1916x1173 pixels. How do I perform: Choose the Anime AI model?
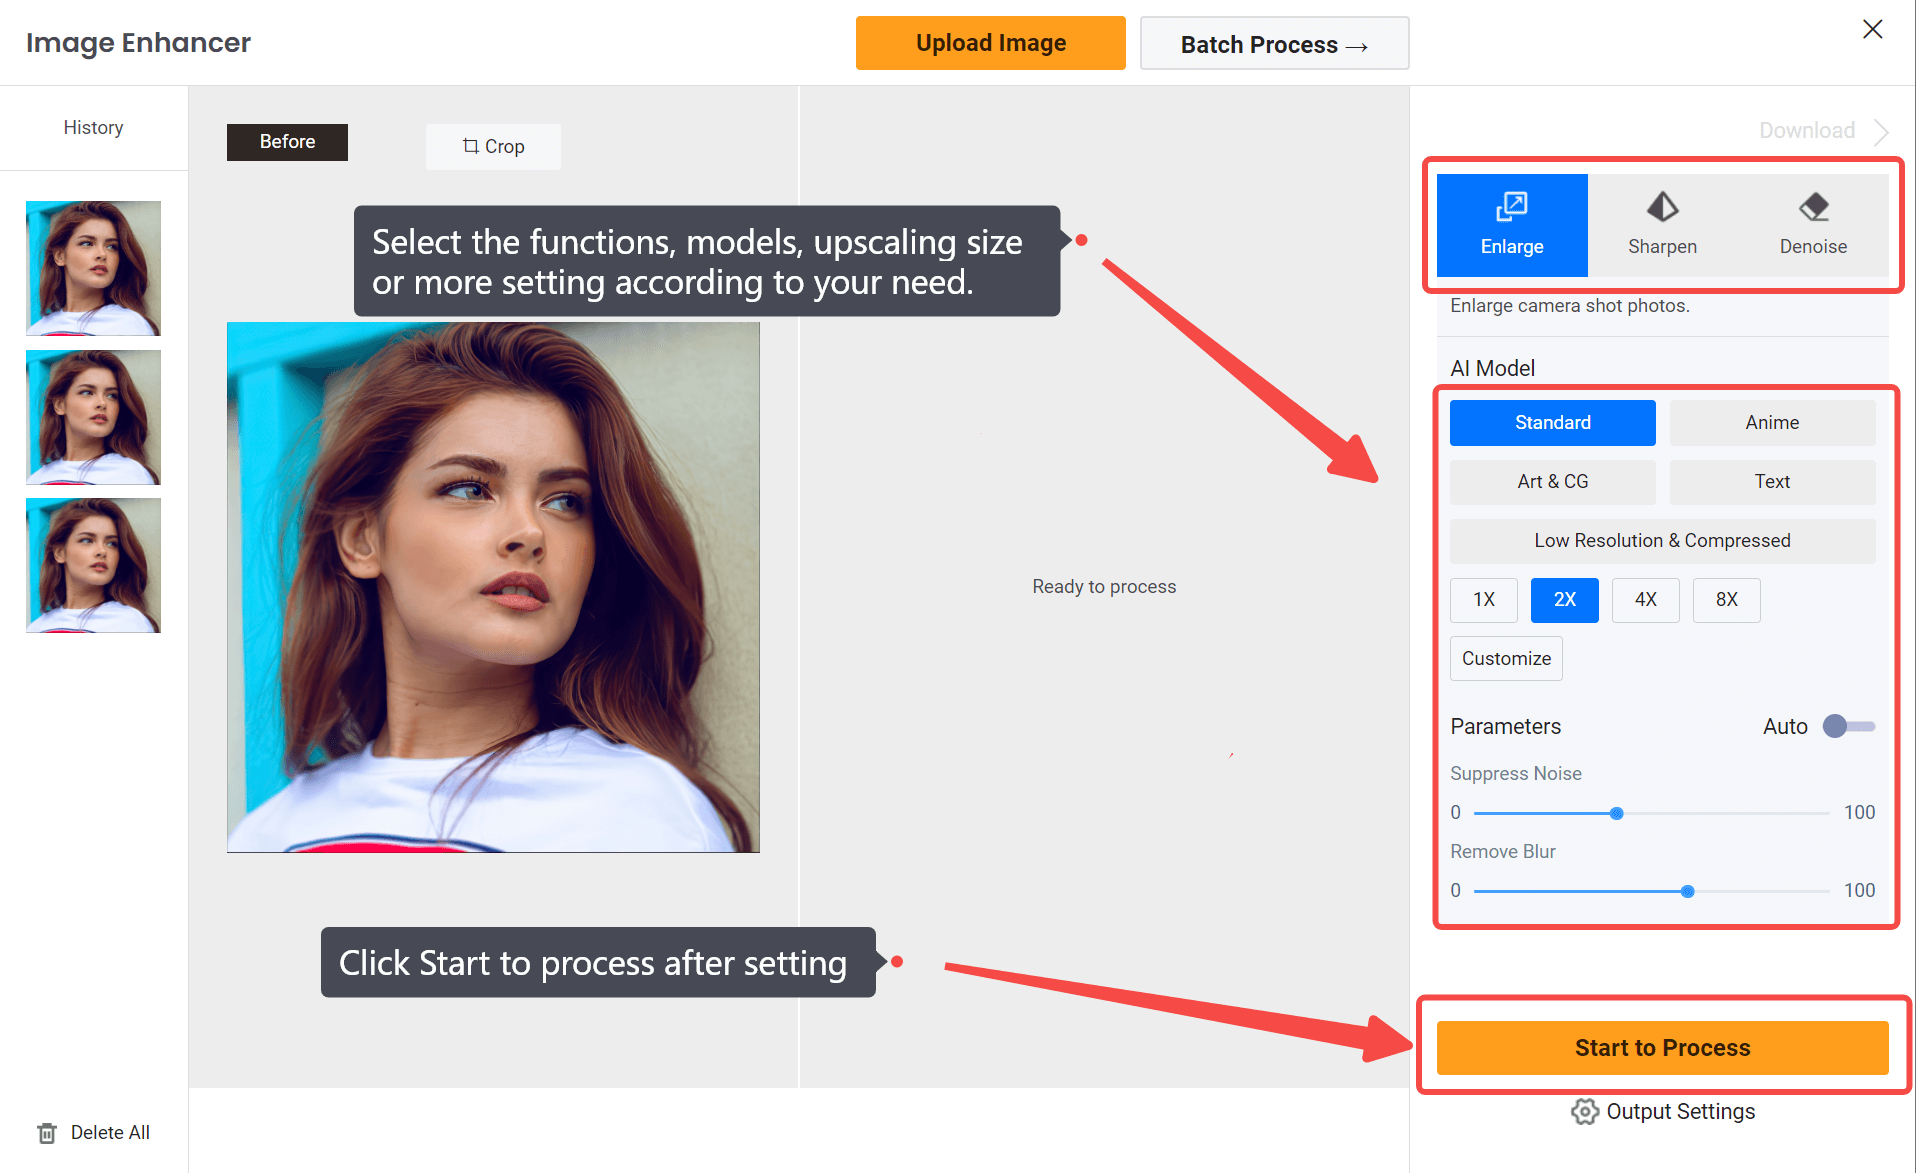point(1772,422)
